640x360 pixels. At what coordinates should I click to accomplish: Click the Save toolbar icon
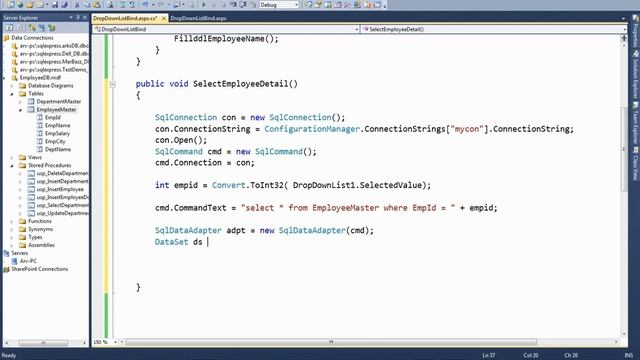point(55,5)
